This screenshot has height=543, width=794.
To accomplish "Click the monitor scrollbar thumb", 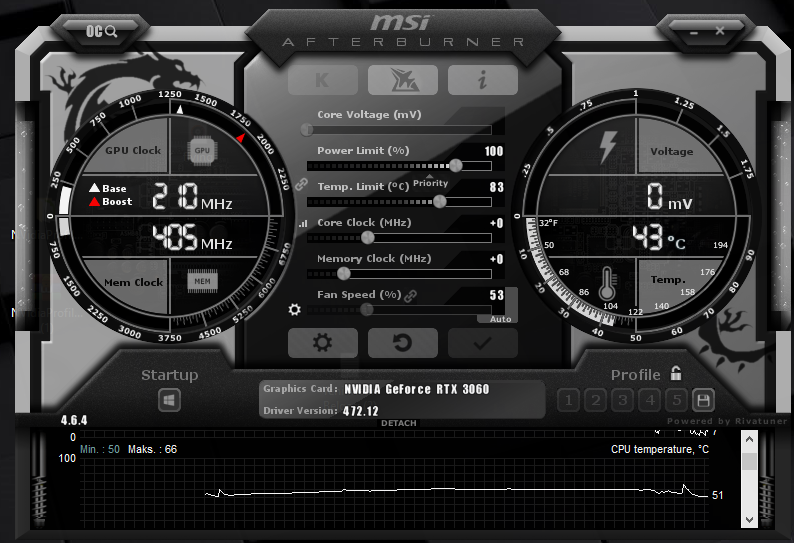I will 749,461.
